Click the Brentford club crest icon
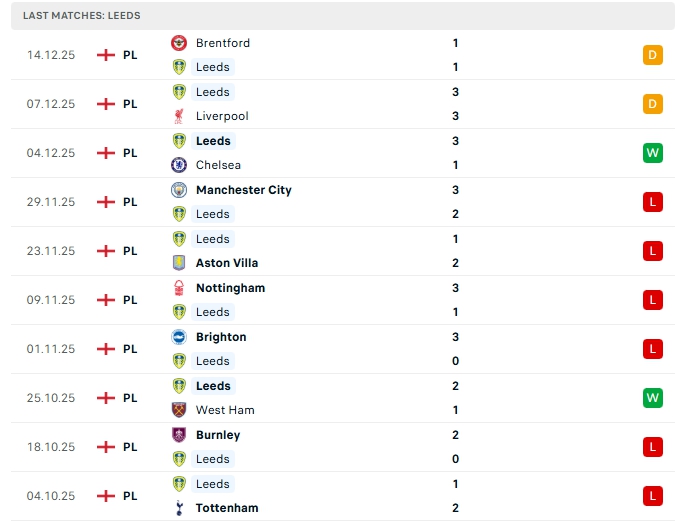686x522 pixels. (x=179, y=43)
